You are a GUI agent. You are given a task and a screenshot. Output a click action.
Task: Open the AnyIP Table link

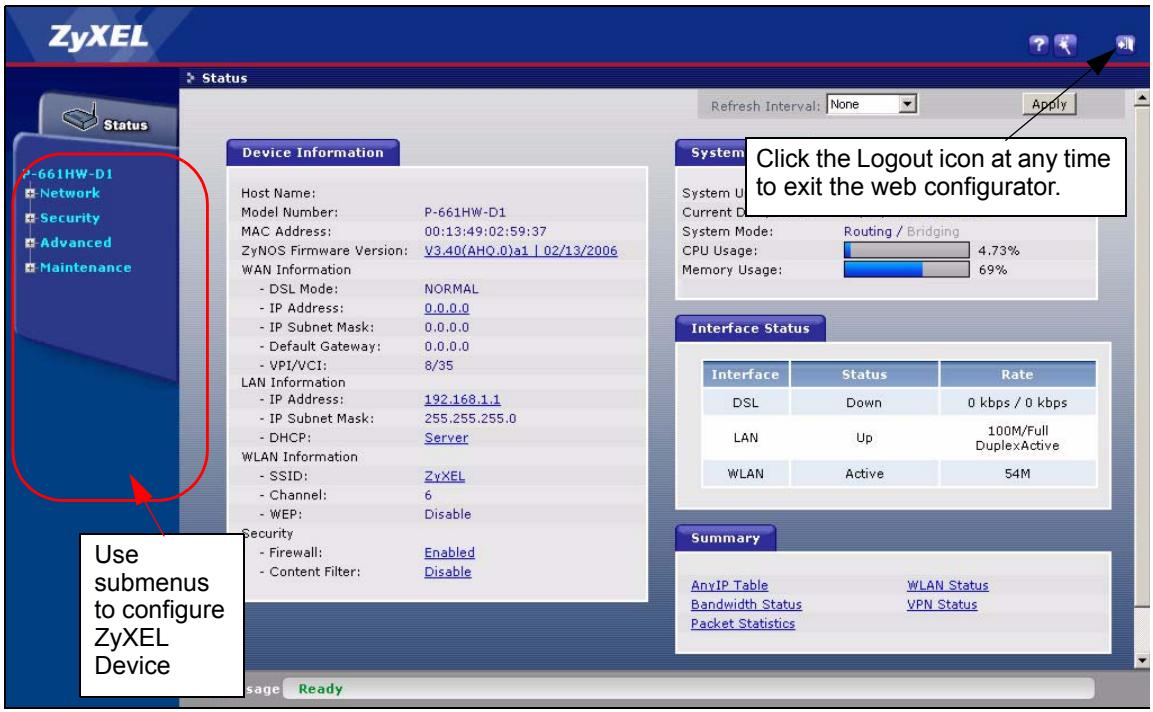pos(729,586)
